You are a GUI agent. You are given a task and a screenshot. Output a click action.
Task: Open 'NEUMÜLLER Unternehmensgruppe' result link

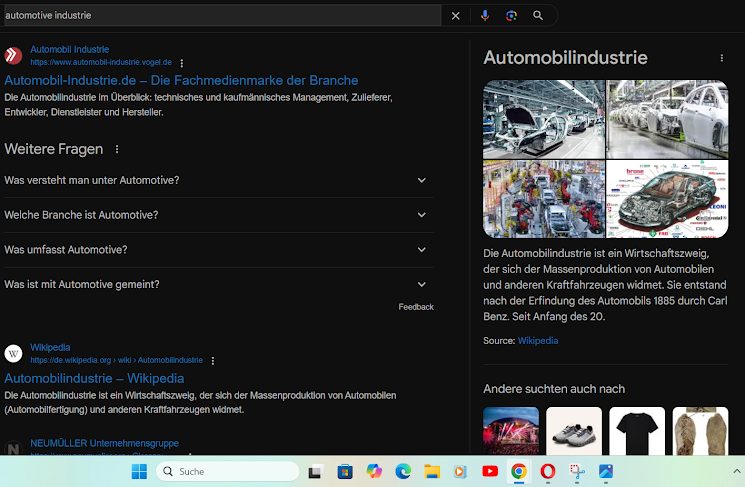pos(105,443)
